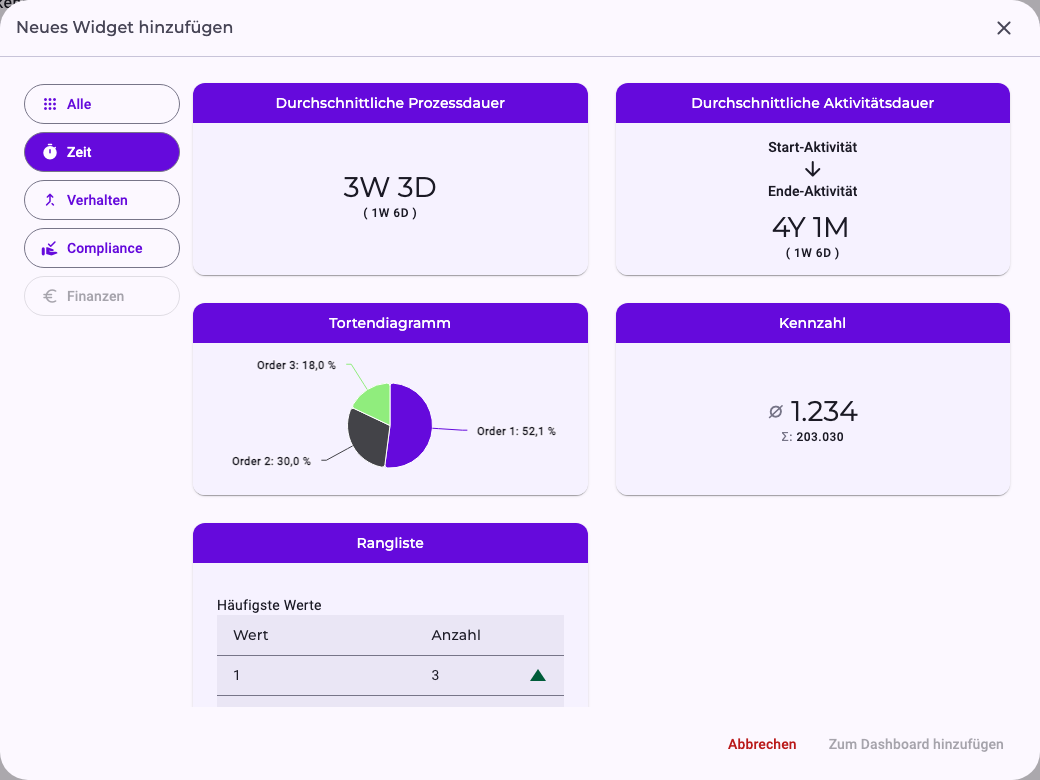Image resolution: width=1040 pixels, height=780 pixels.
Task: Click the Start-Aktivität label
Action: coord(812,147)
